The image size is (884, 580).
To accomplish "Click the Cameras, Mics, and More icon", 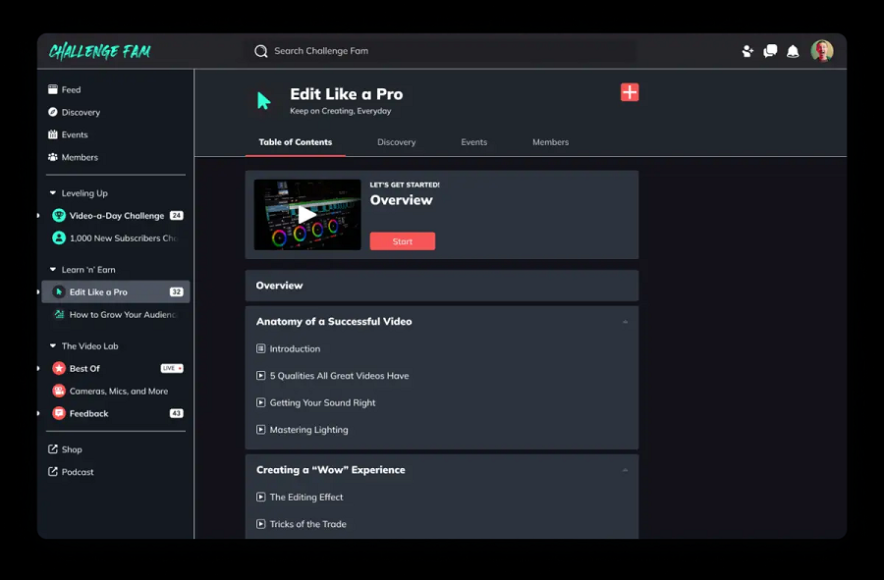I will pyautogui.click(x=59, y=391).
